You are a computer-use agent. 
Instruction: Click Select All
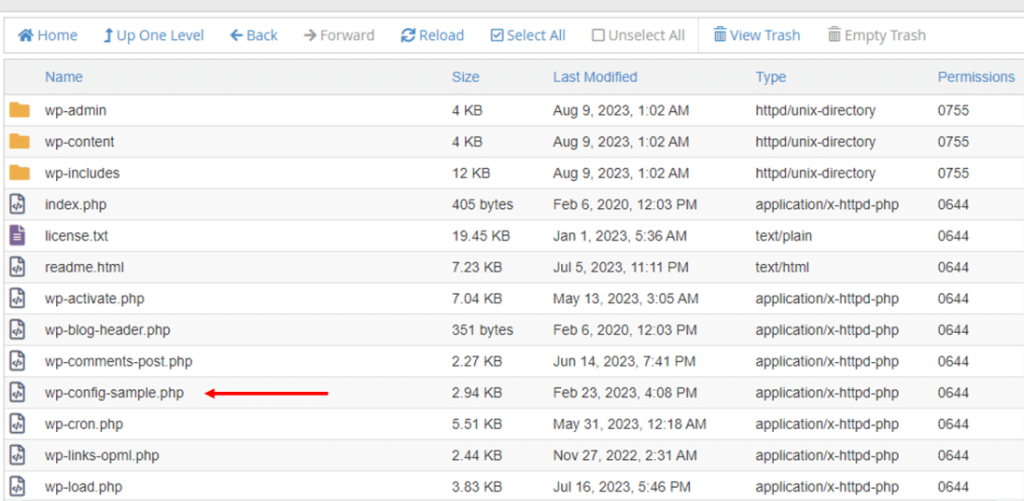(528, 35)
